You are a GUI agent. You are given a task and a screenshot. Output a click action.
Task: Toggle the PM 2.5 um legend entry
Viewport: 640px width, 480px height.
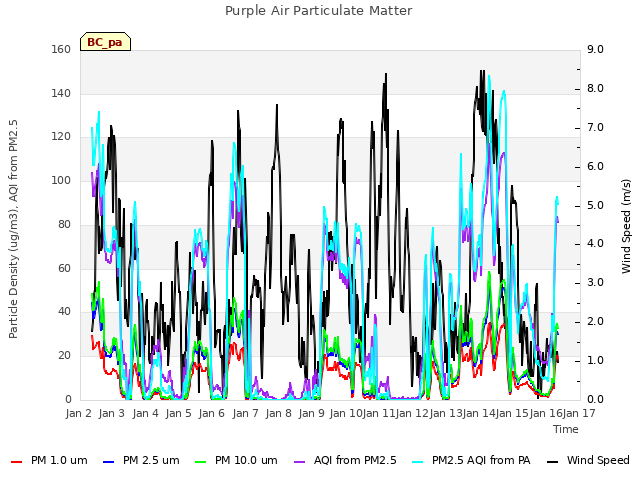click(x=141, y=460)
